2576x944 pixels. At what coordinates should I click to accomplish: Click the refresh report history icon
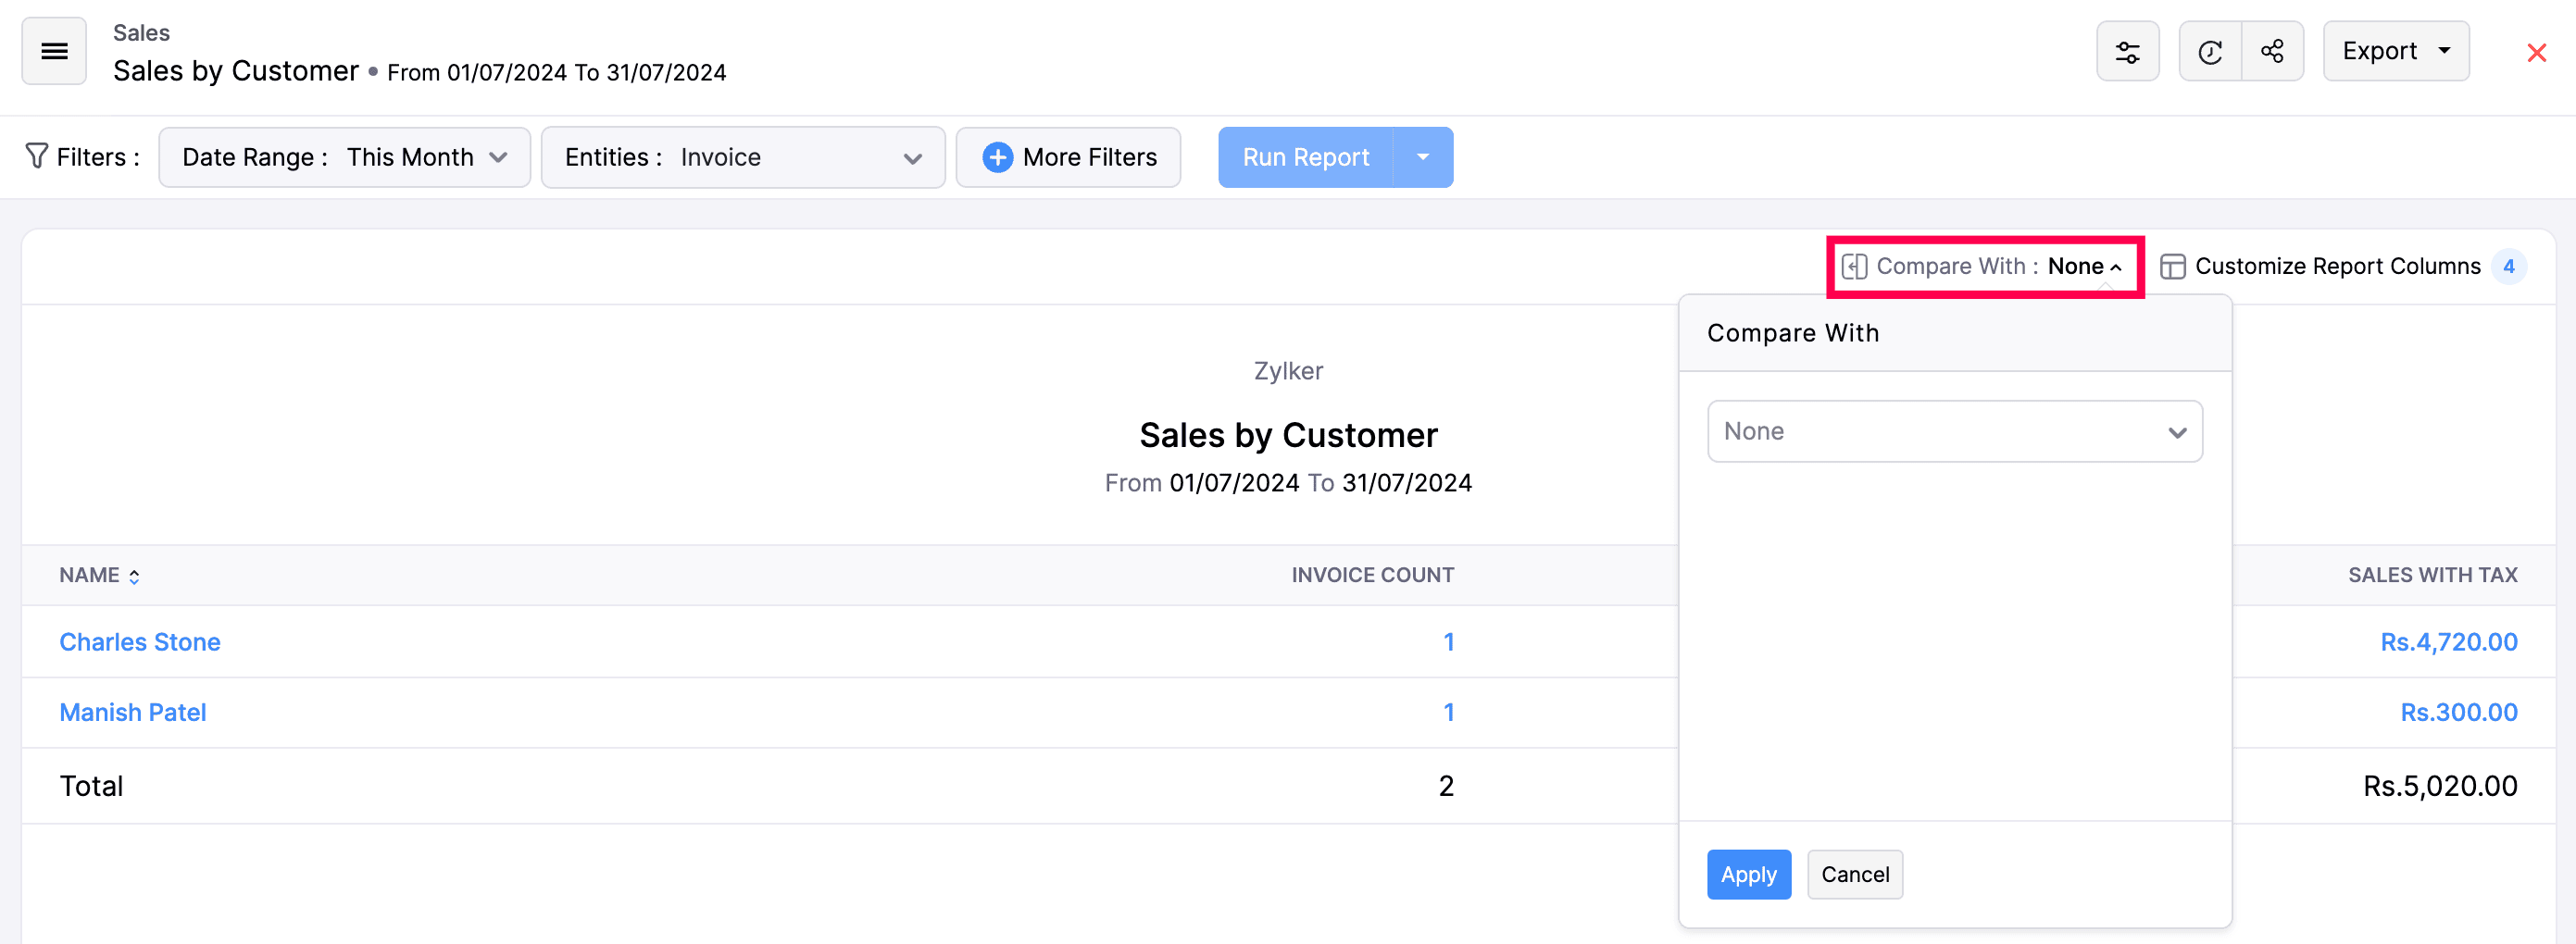coord(2209,51)
